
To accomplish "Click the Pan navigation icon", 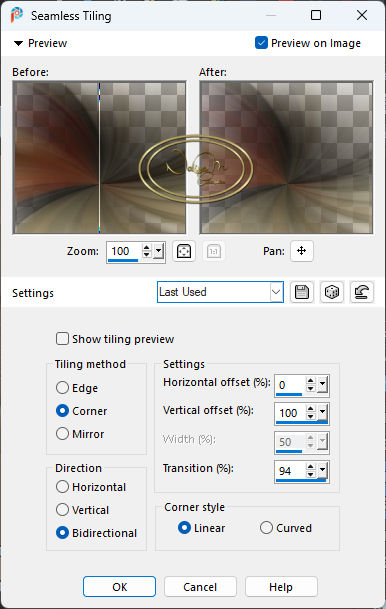I will click(x=301, y=251).
